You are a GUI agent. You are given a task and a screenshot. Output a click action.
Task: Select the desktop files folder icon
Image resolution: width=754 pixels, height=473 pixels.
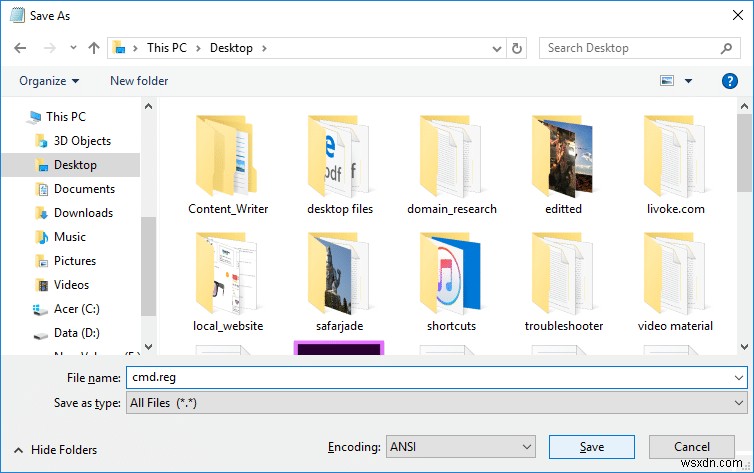click(339, 156)
